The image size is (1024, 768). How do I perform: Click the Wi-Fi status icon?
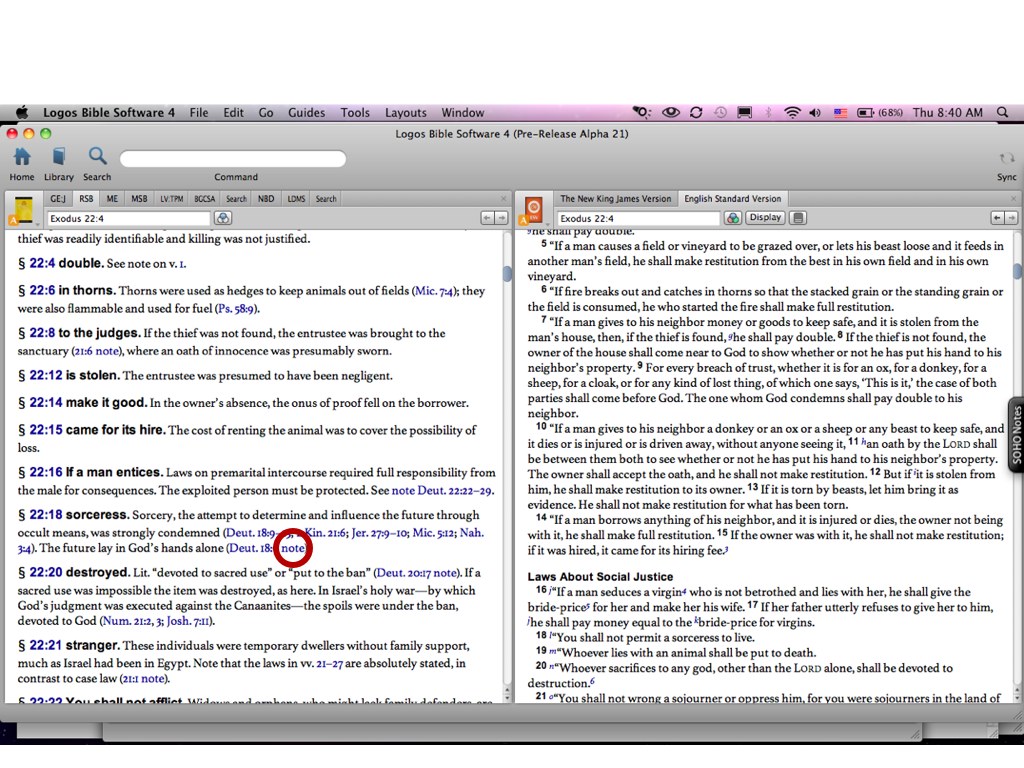pyautogui.click(x=792, y=112)
